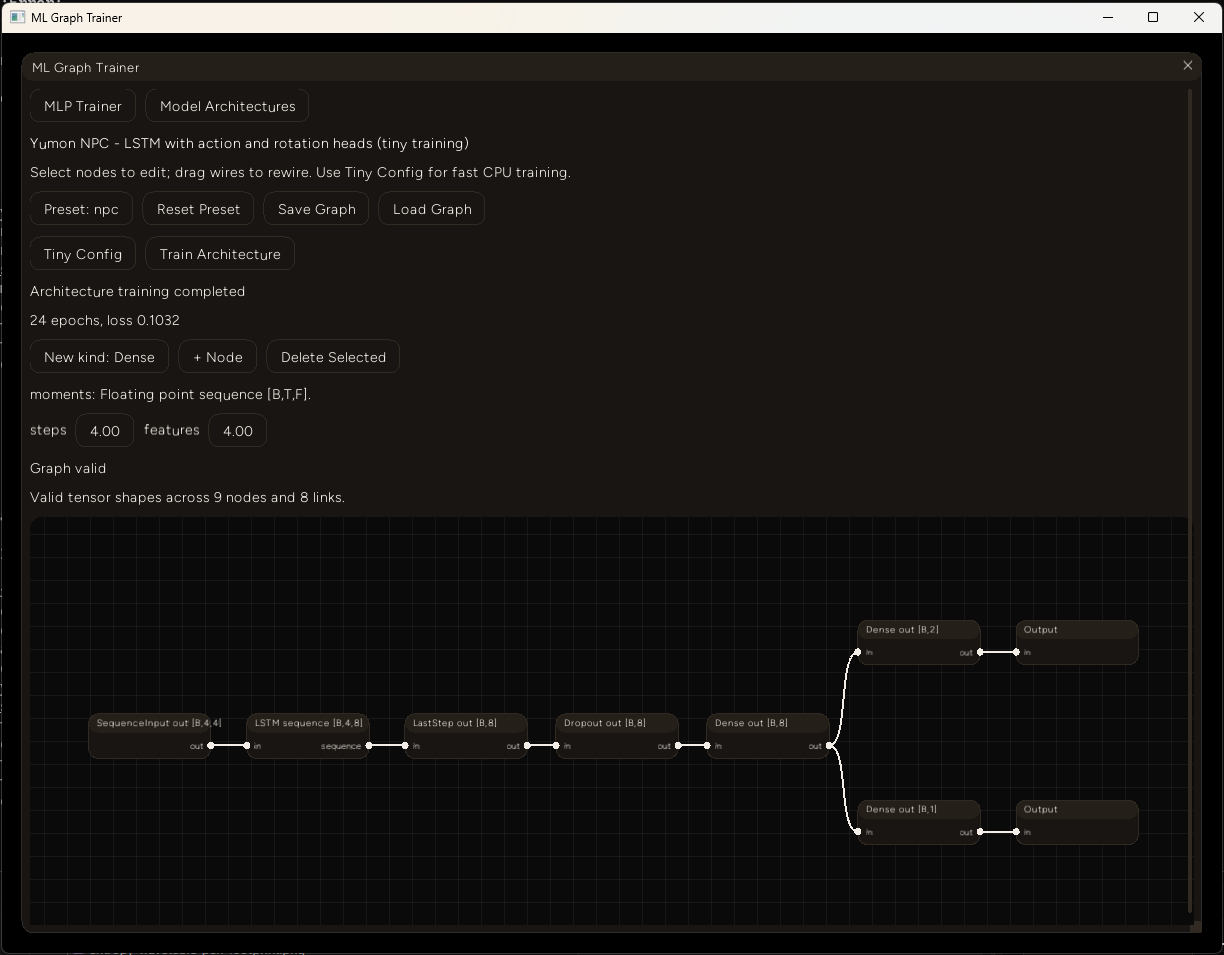Click LSTM node's sequence output port
The height and width of the screenshot is (955, 1224).
[369, 746]
